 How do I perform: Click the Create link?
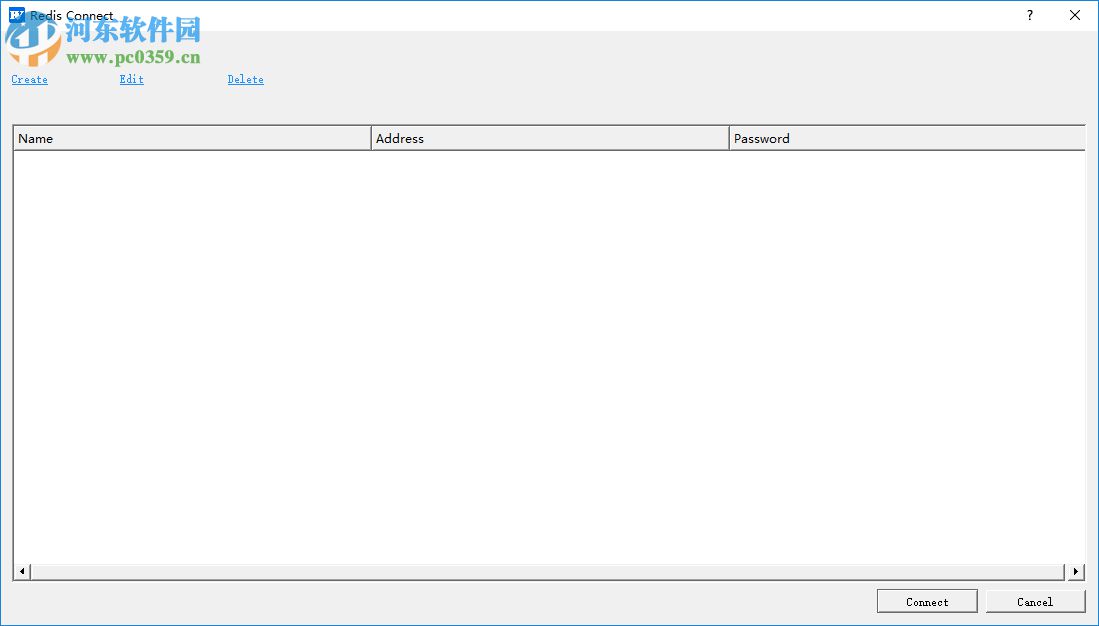coord(29,79)
